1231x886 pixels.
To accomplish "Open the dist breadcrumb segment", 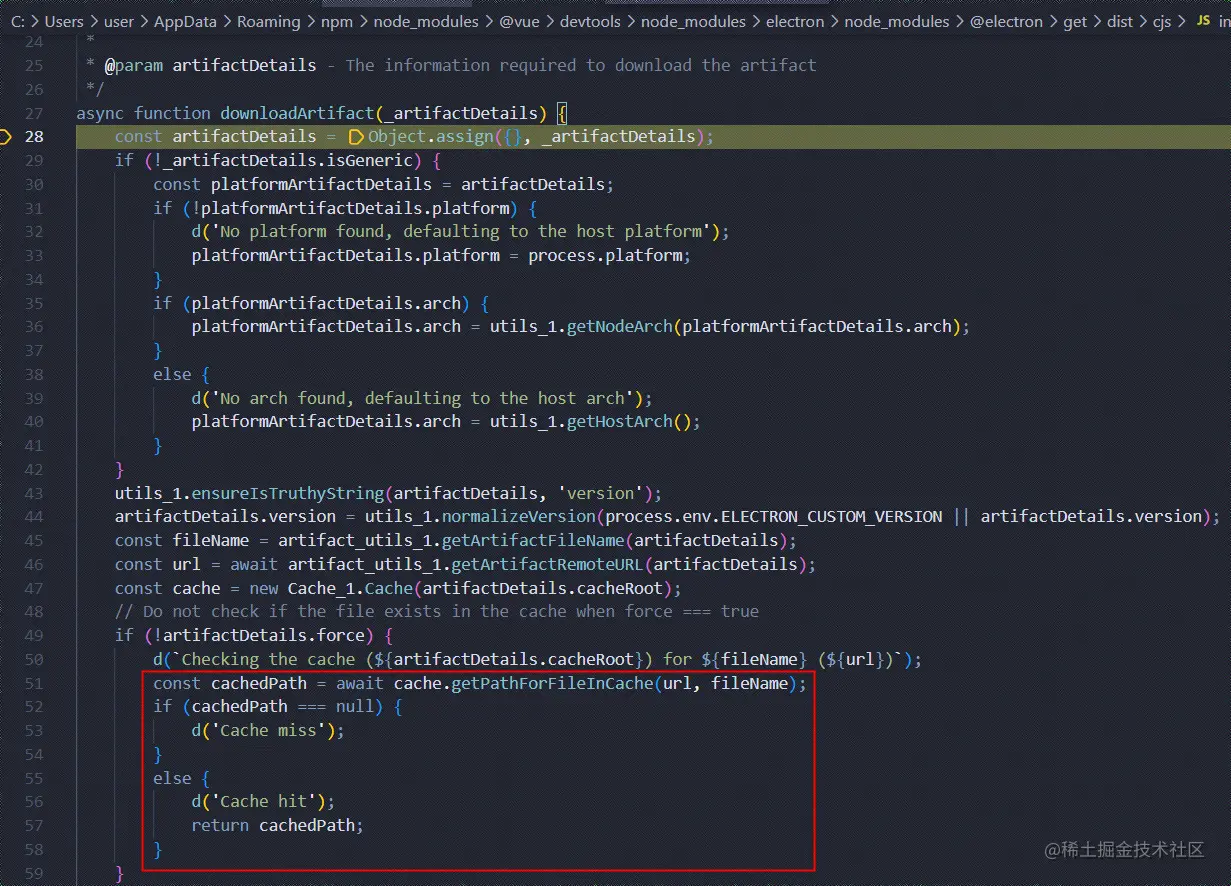I will 1120,21.
